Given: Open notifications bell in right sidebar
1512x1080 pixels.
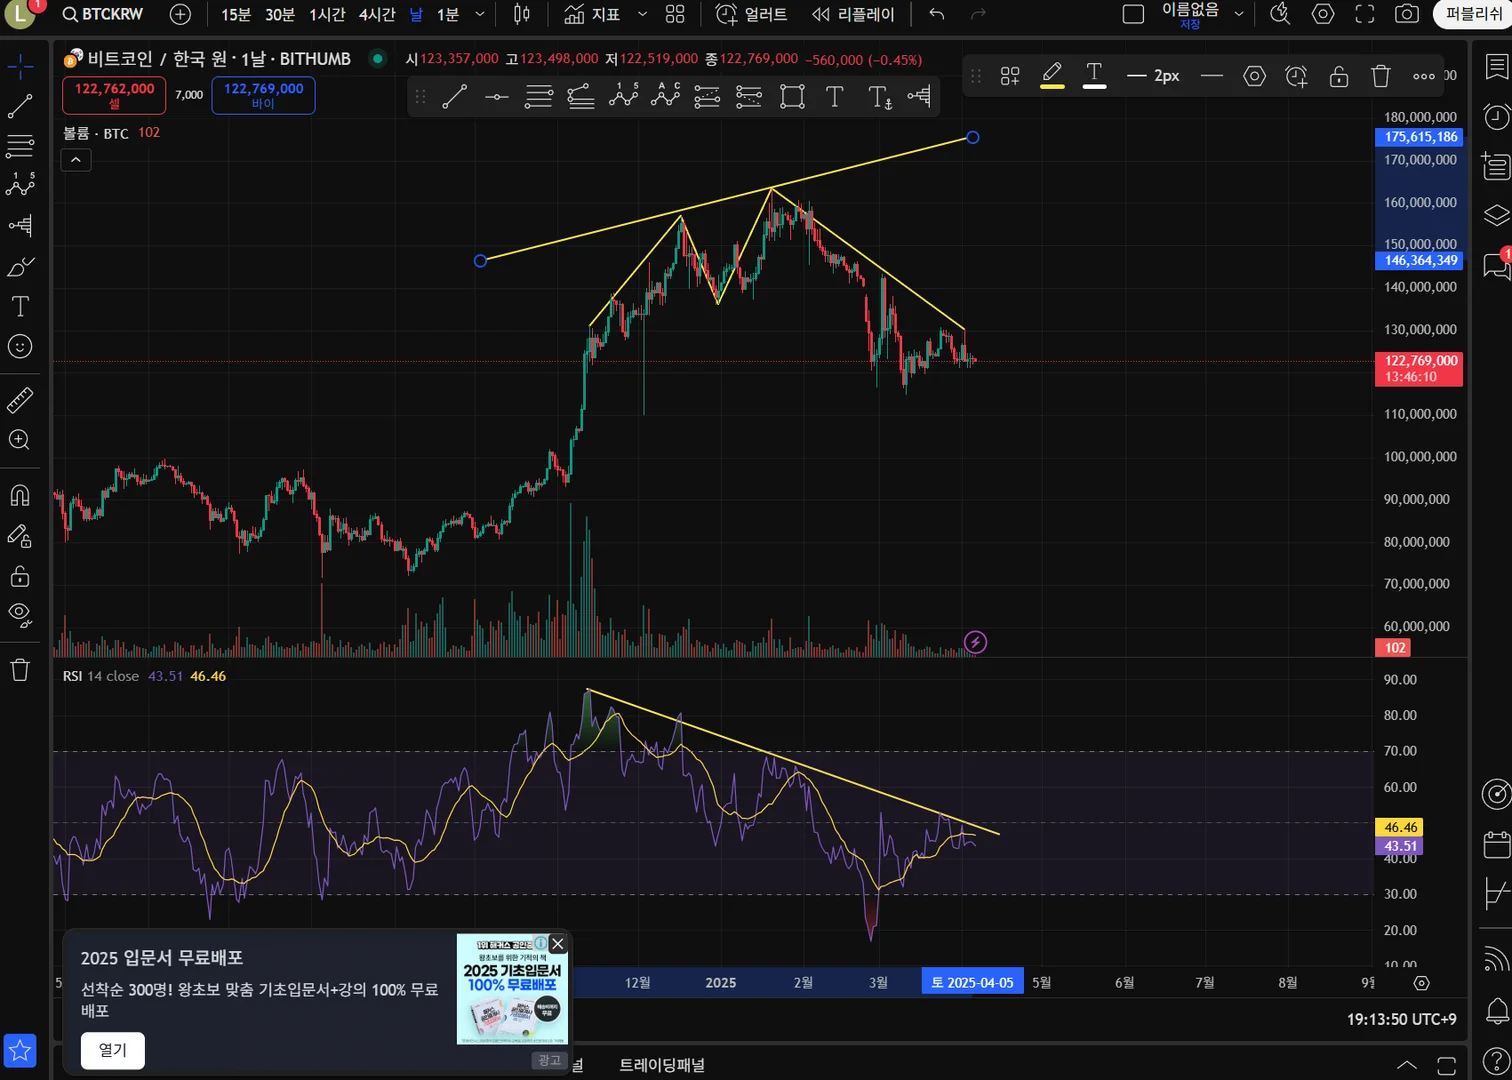Looking at the screenshot, I should click(1496, 1010).
